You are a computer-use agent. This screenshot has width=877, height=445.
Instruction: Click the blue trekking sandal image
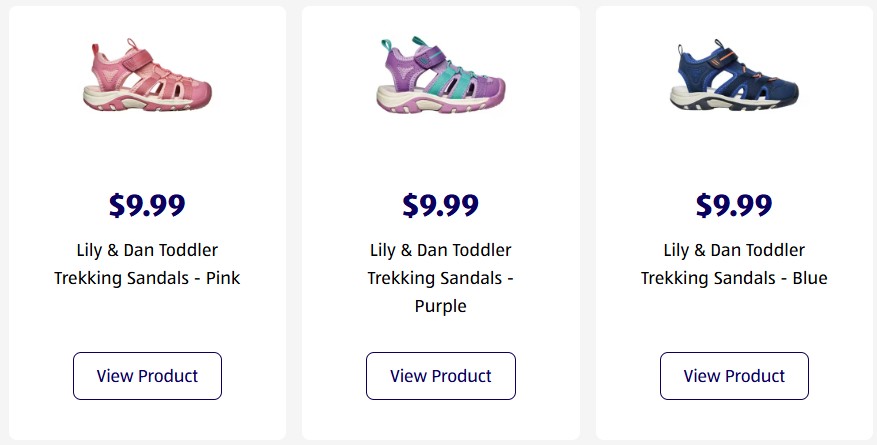click(x=734, y=76)
